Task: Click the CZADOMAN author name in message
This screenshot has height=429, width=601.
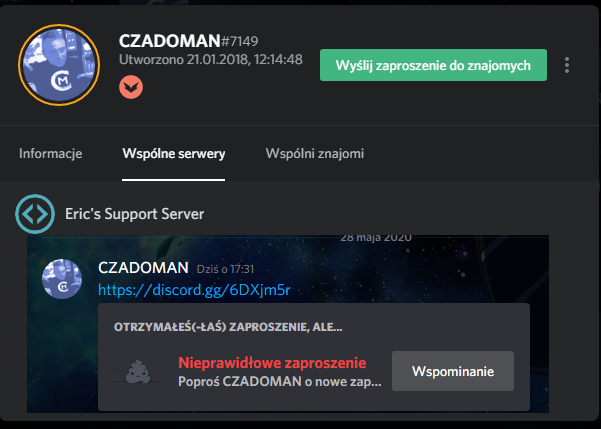Action: [x=143, y=268]
